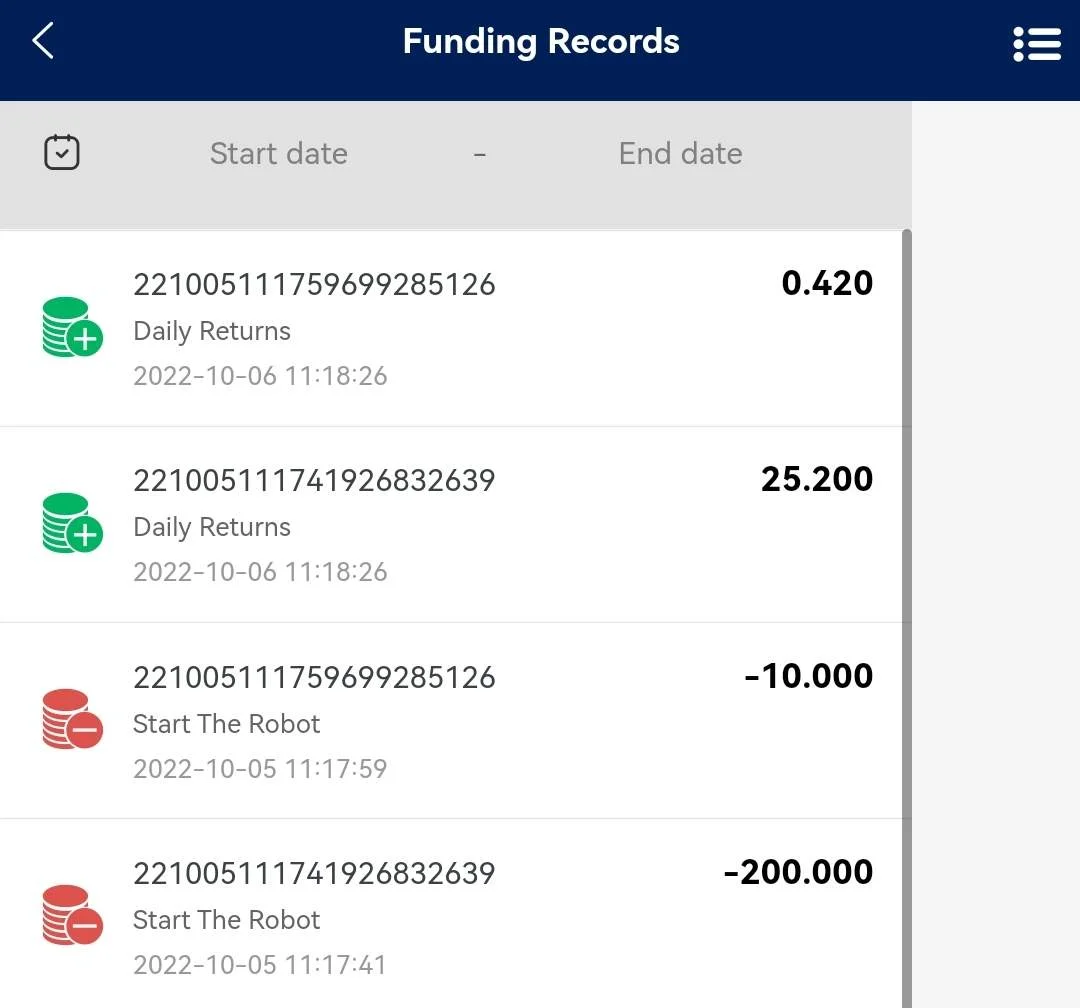Click red coins icon for -200.000 record

tap(72, 915)
